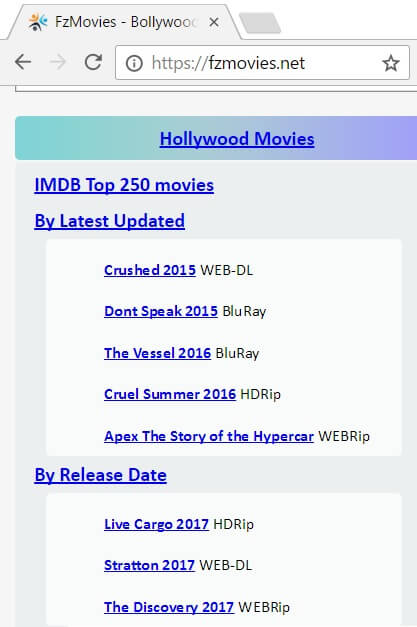The width and height of the screenshot is (417, 627).
Task: Open The Vessel 2016 movie link
Action: (158, 353)
